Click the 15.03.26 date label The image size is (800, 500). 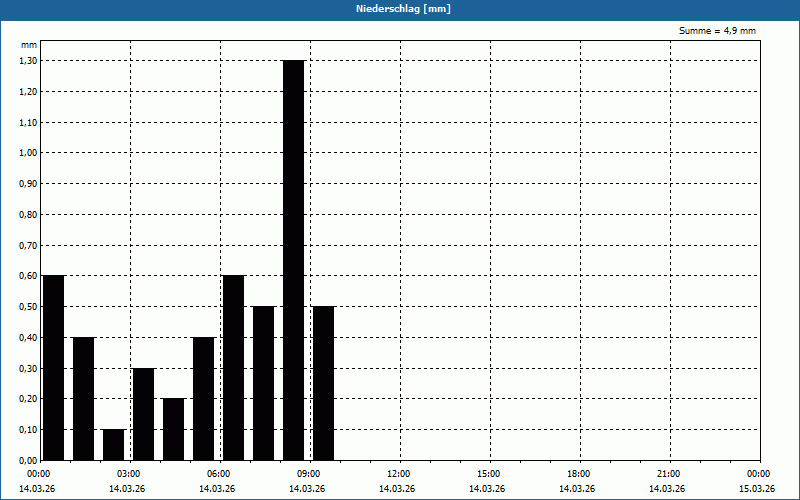pos(757,489)
